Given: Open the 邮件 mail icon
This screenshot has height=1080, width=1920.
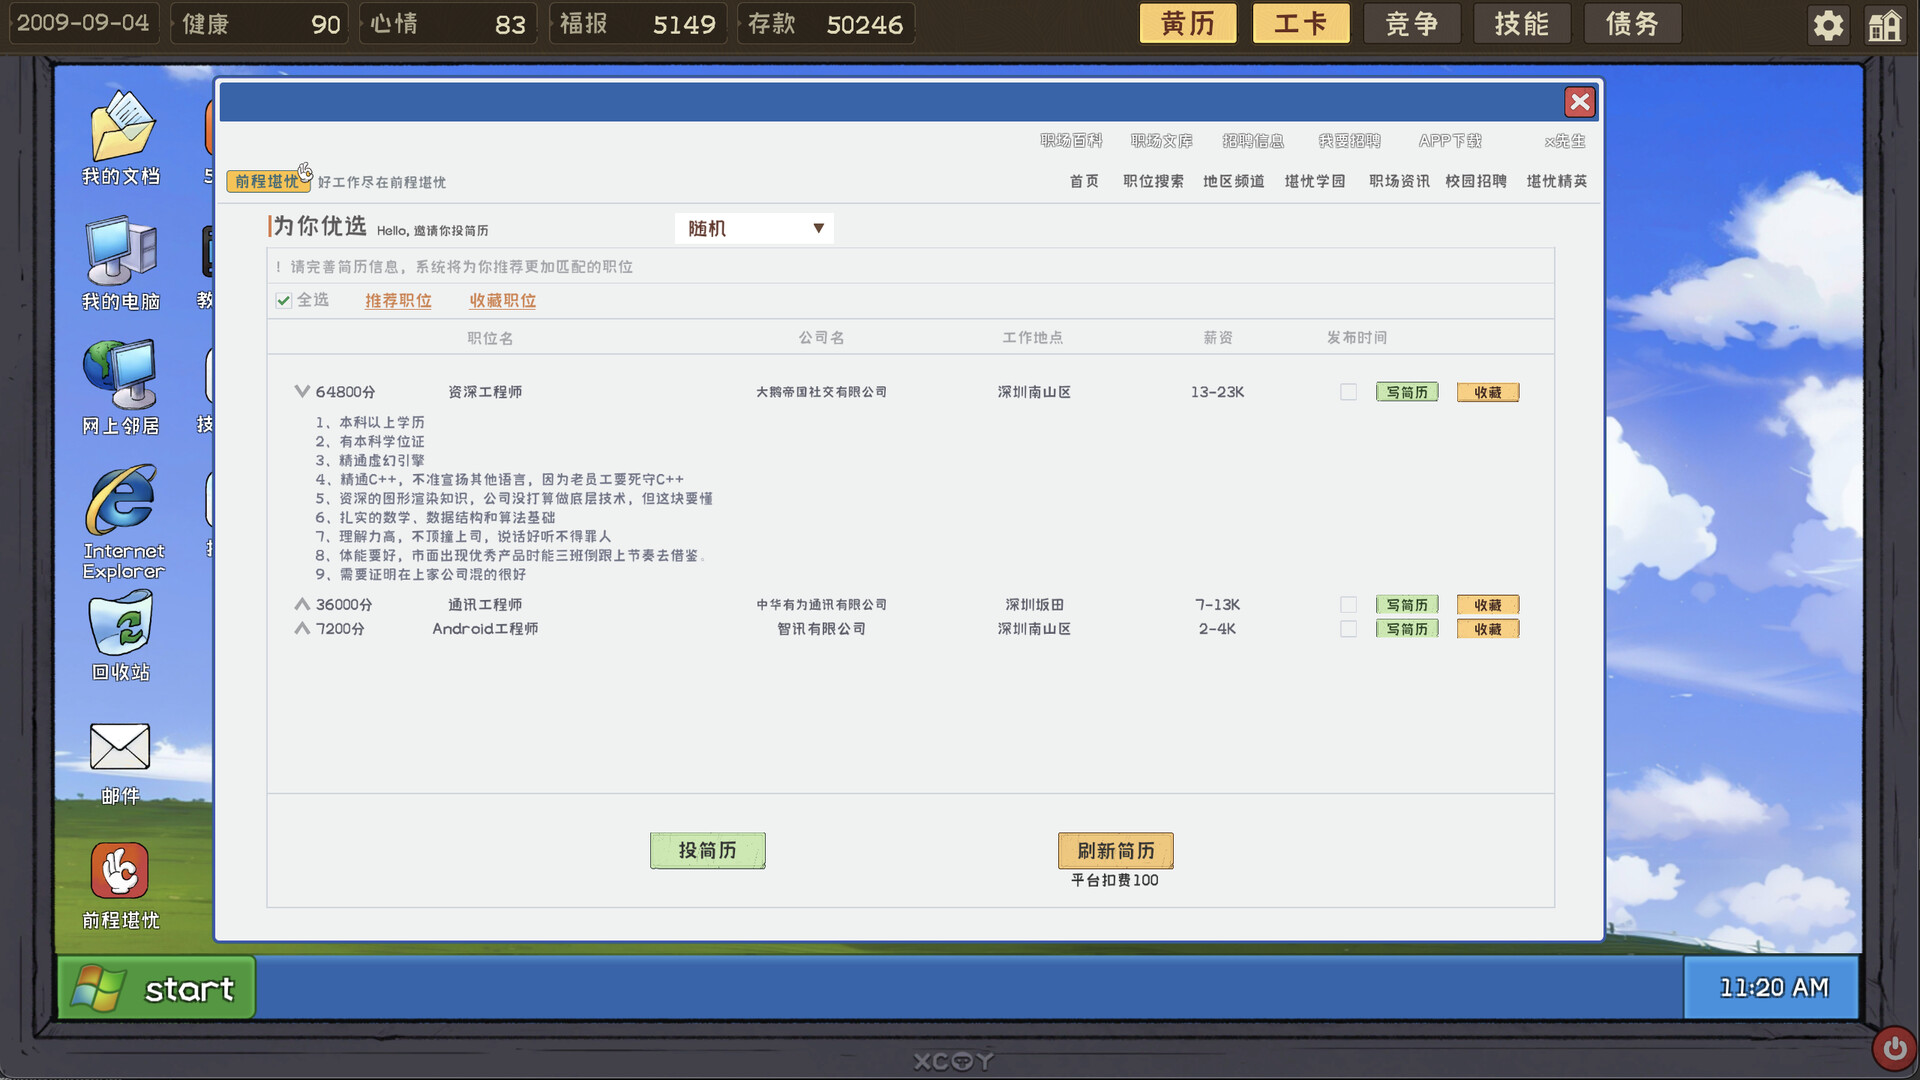Looking at the screenshot, I should (120, 748).
